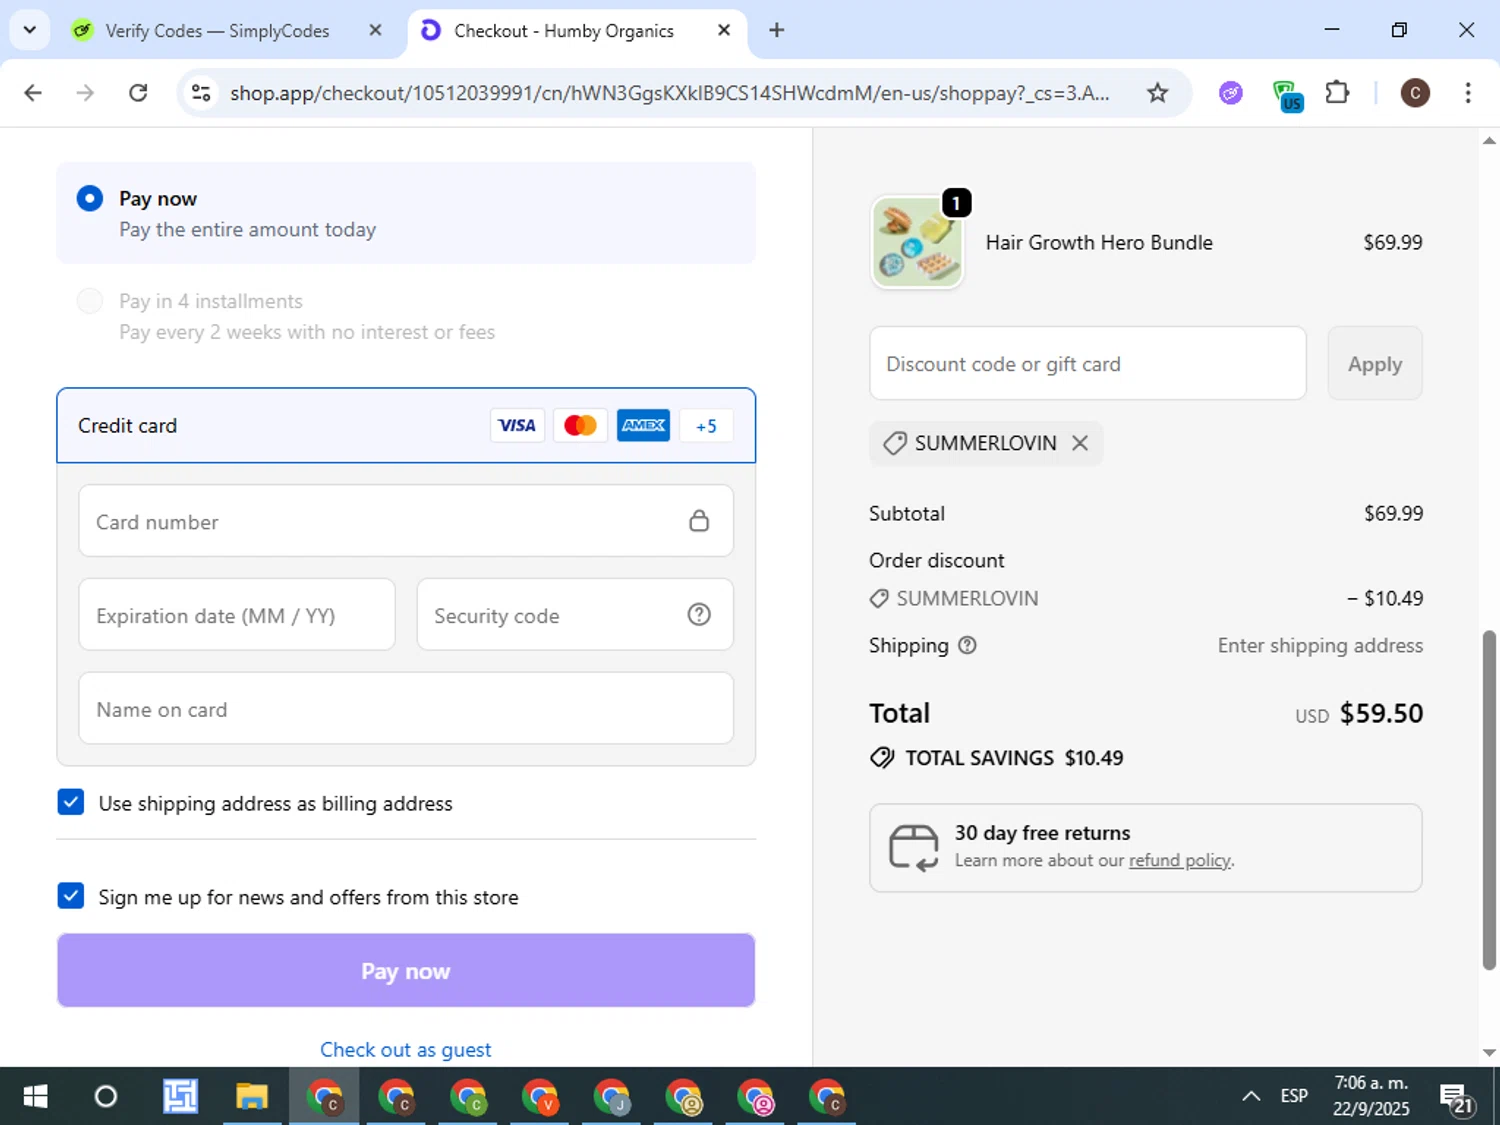
Task: Open the notification center icon
Action: [x=1456, y=1098]
